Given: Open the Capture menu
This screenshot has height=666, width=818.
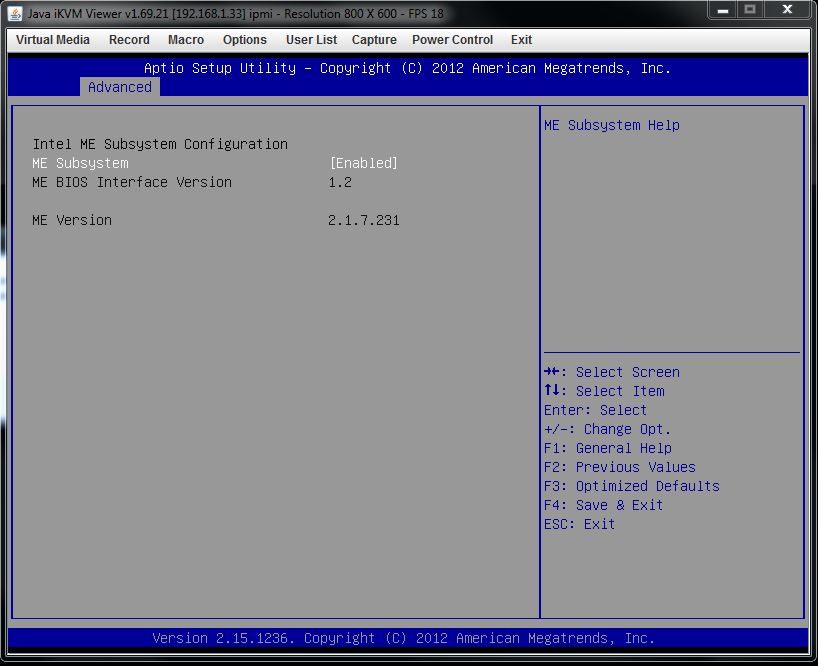Looking at the screenshot, I should pyautogui.click(x=374, y=40).
